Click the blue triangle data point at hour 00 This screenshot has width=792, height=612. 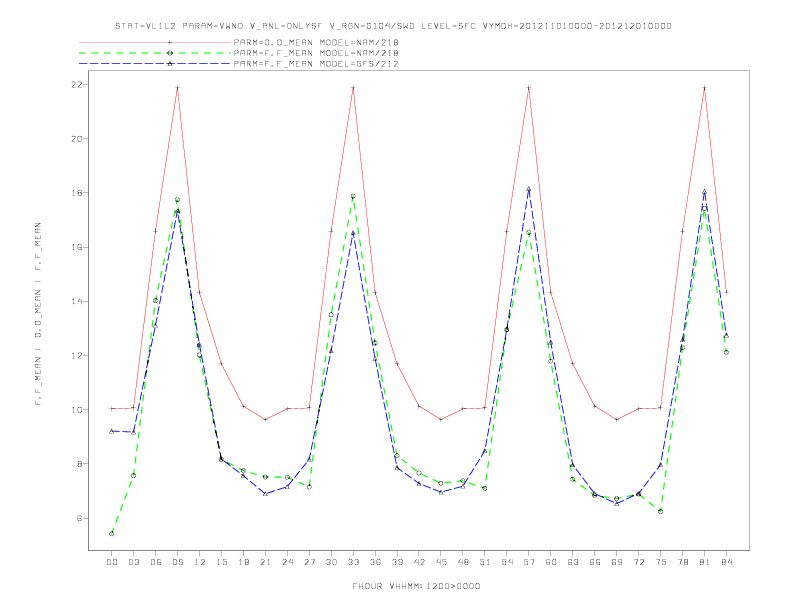pos(112,431)
